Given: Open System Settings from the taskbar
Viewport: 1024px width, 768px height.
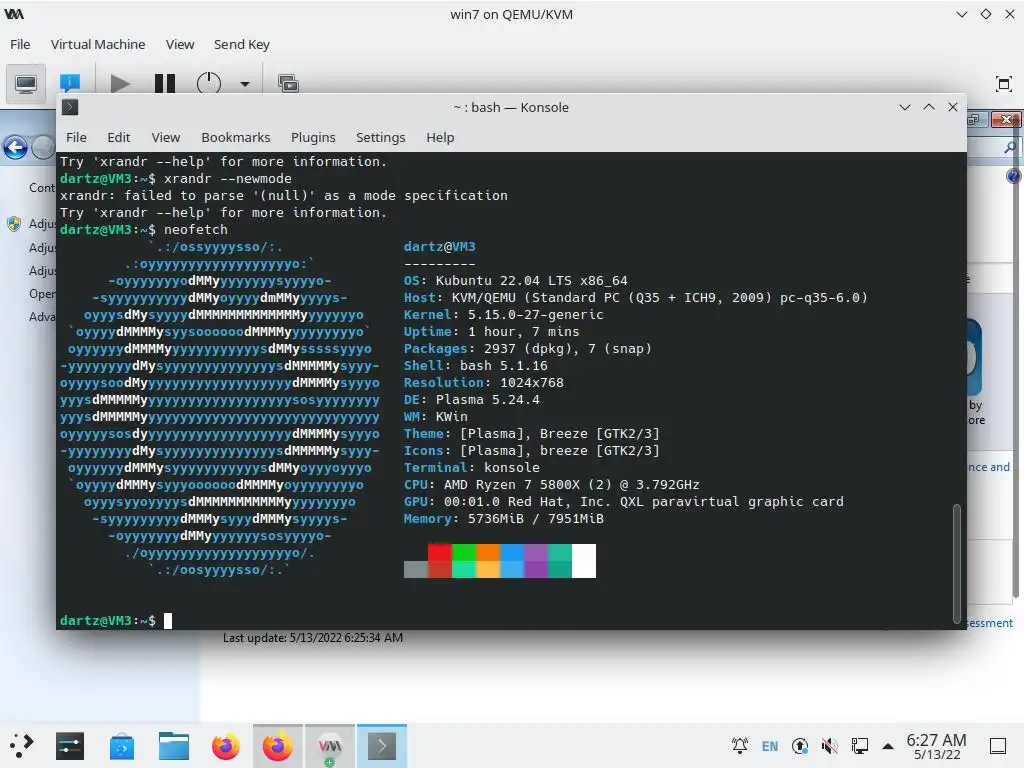Looking at the screenshot, I should (x=70, y=746).
